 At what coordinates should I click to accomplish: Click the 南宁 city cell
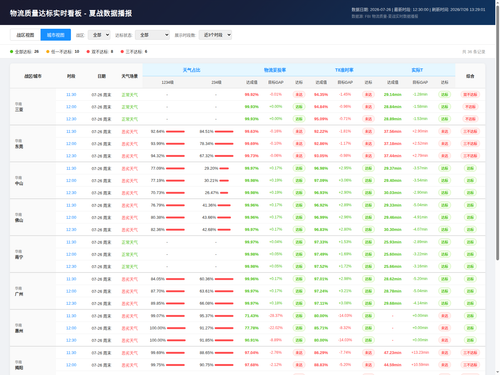(33, 255)
